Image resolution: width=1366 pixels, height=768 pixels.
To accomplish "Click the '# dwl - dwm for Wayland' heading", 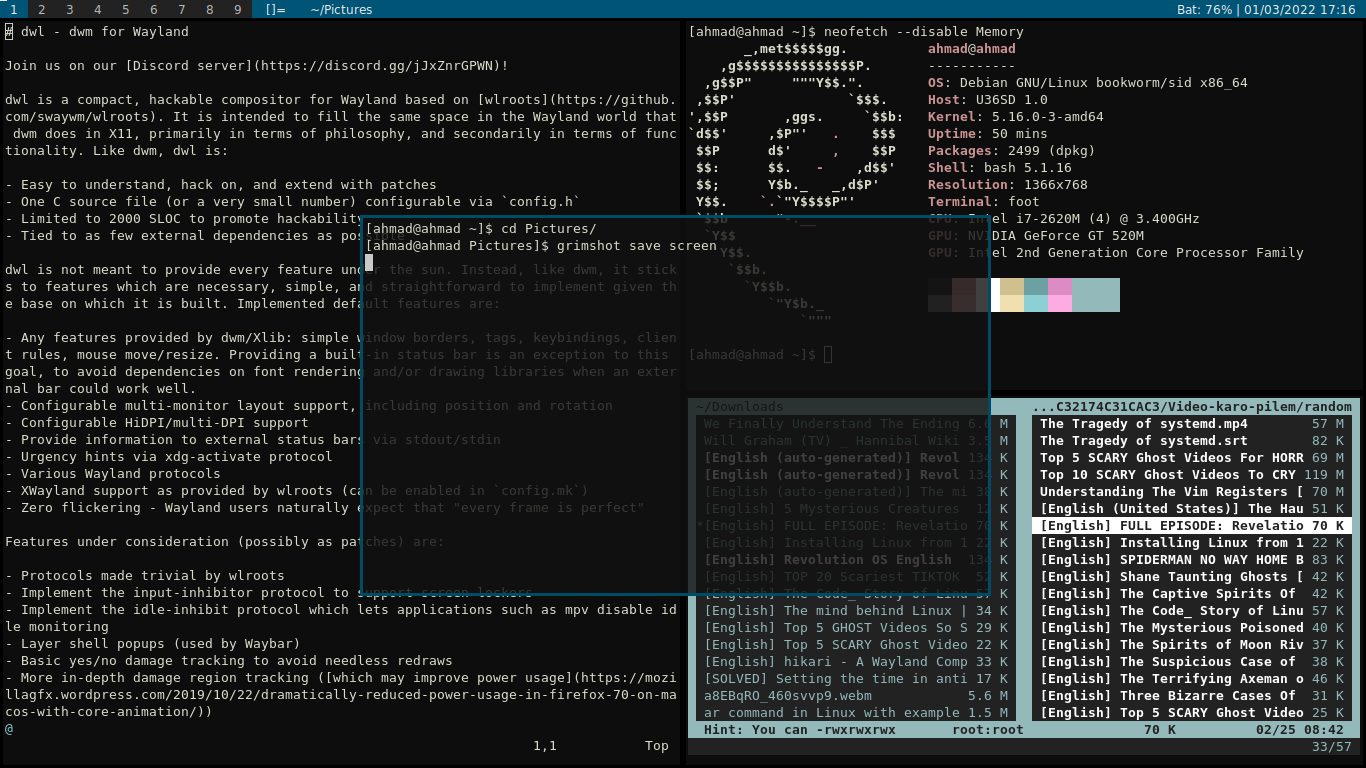I will 97,32.
